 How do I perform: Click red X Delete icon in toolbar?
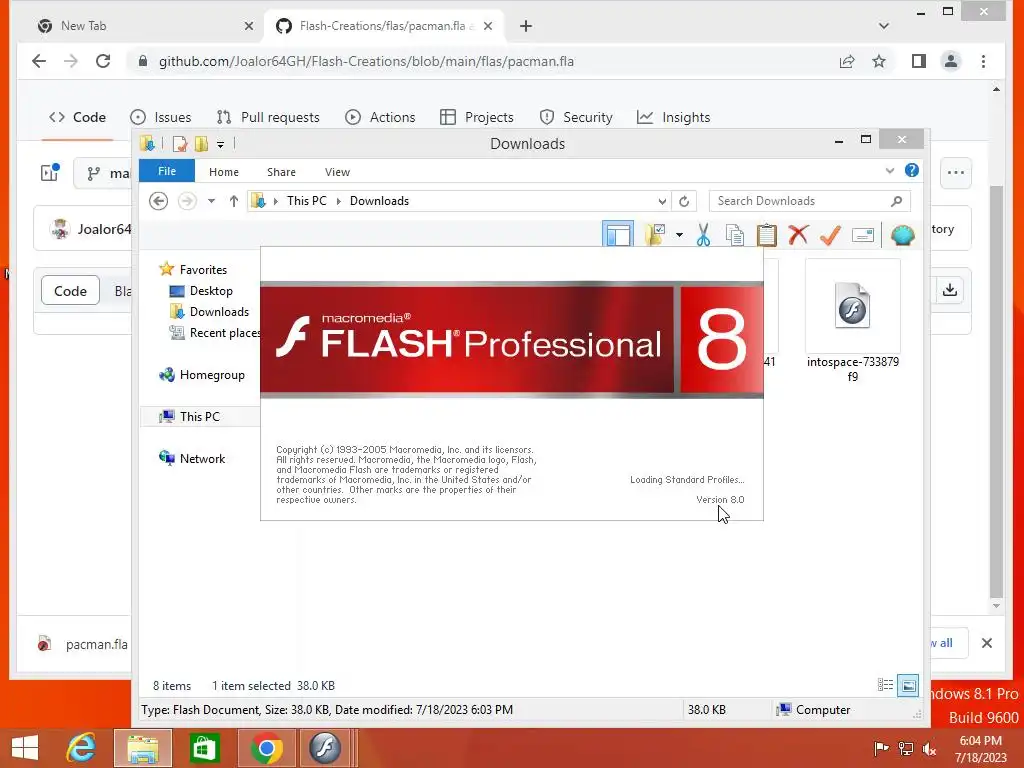pos(798,234)
